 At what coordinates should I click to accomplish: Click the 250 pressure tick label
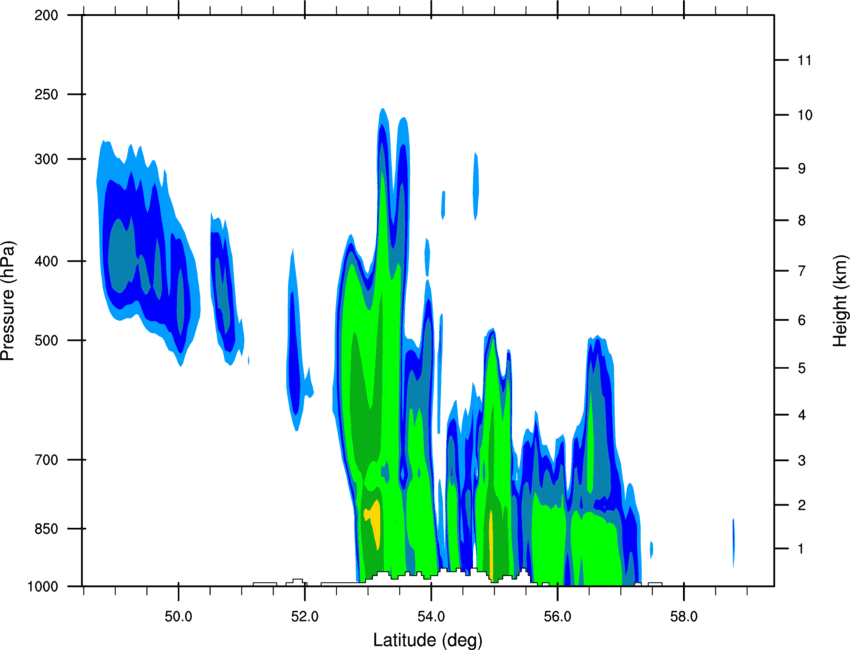[x=46, y=94]
